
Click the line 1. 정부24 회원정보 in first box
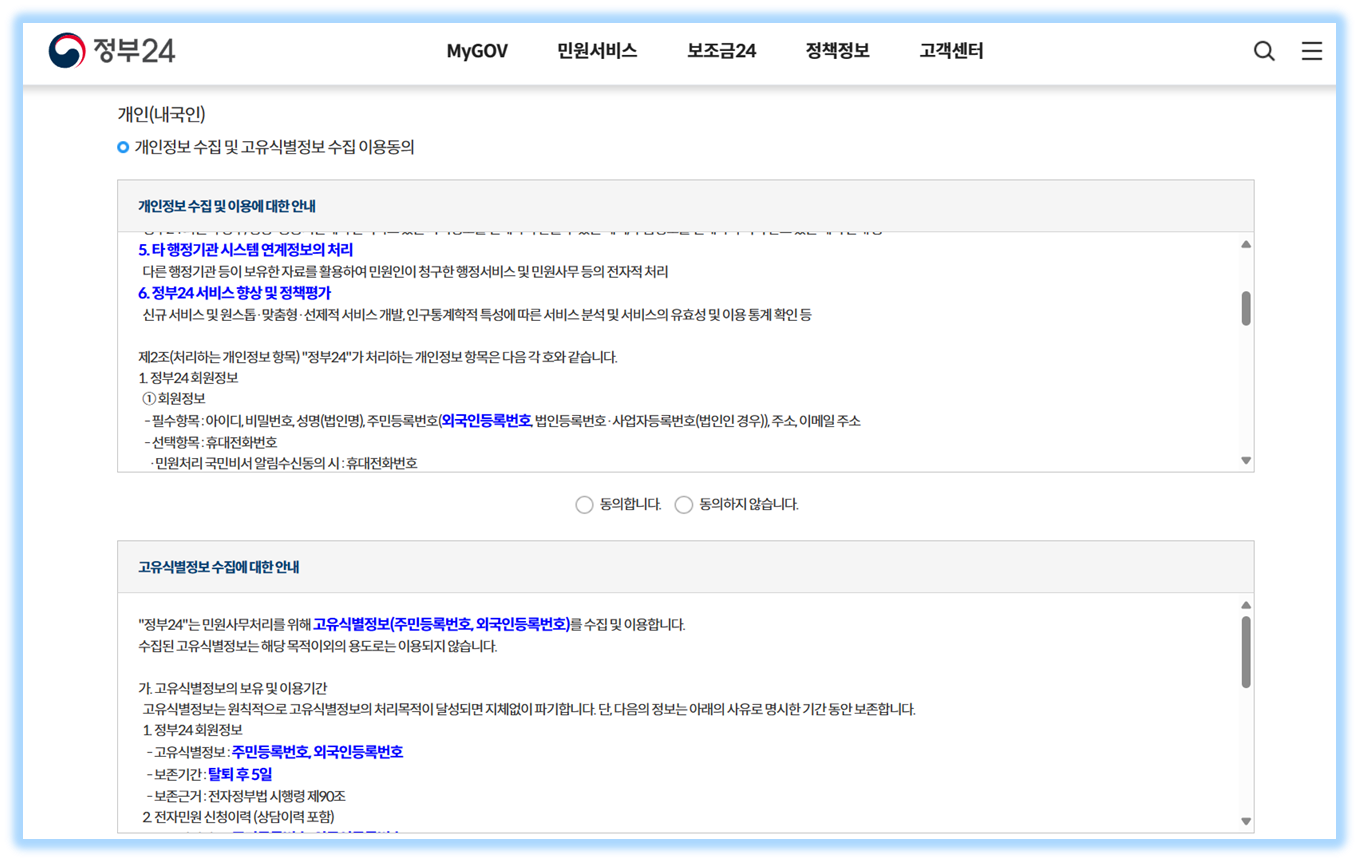tap(189, 378)
